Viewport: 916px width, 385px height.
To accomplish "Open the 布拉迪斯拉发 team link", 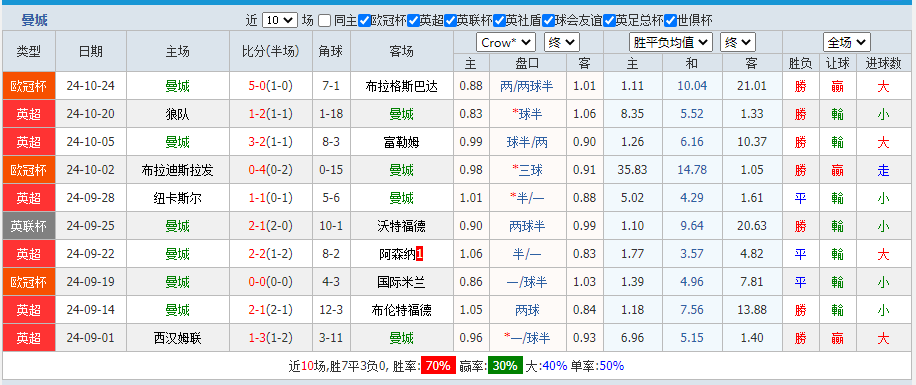I will tap(178, 170).
